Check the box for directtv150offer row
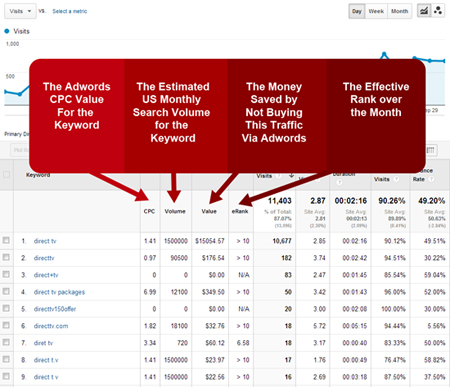This screenshot has height=387, width=450. (6, 308)
